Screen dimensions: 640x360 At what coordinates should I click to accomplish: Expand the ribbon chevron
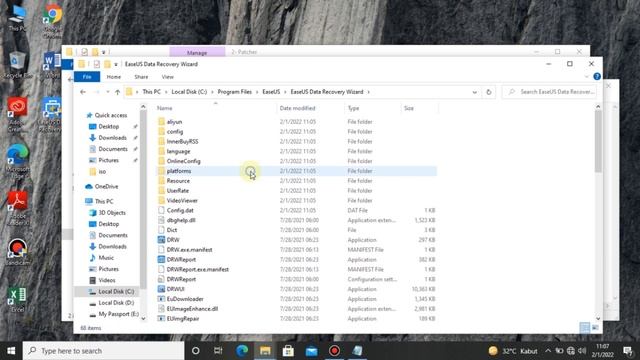pyautogui.click(x=587, y=77)
